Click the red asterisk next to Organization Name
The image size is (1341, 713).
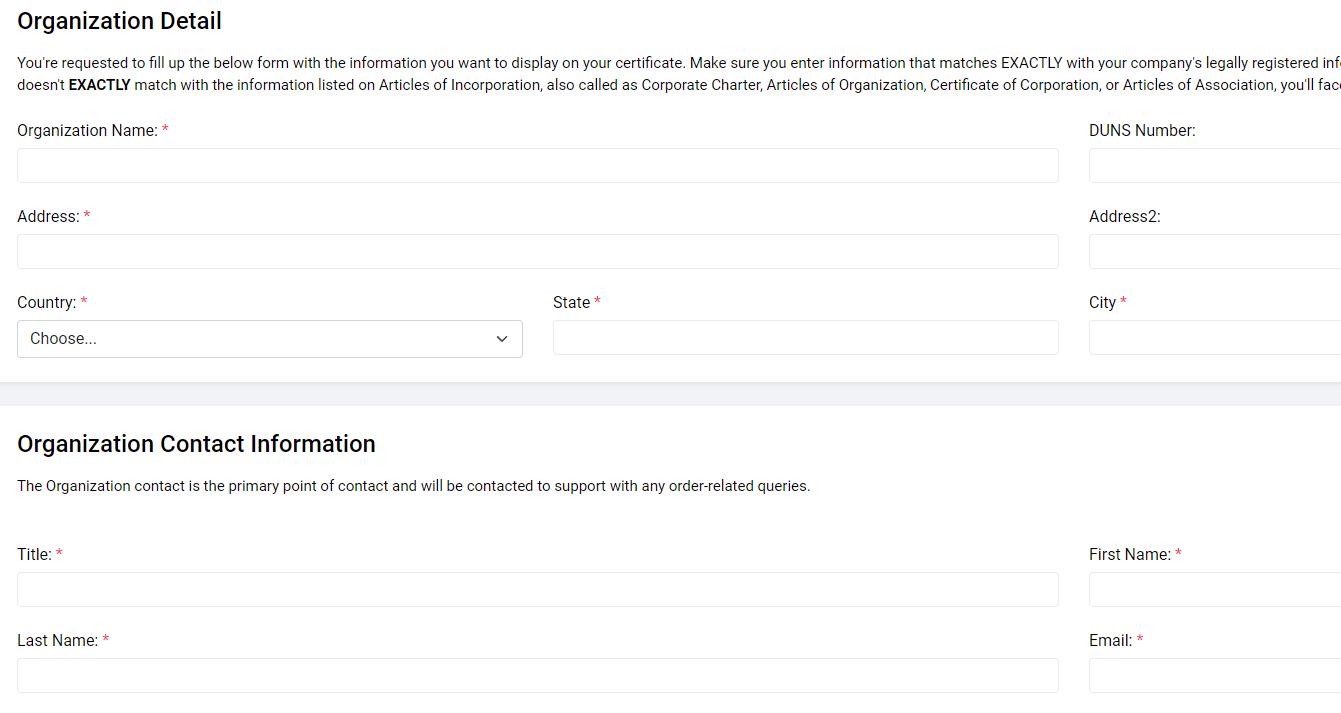pos(164,129)
